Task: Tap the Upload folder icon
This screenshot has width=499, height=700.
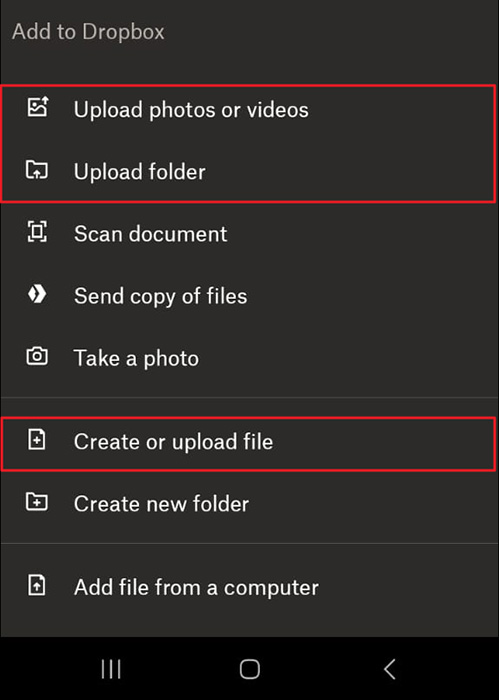Action: pyautogui.click(x=37, y=170)
